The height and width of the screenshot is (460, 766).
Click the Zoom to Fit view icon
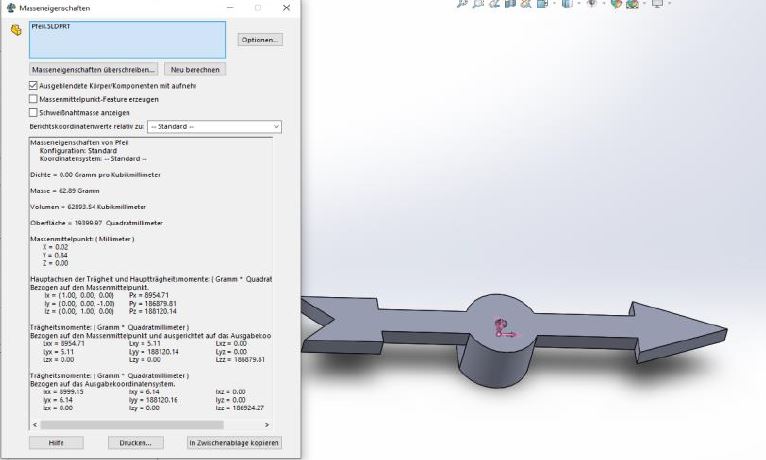click(x=463, y=4)
